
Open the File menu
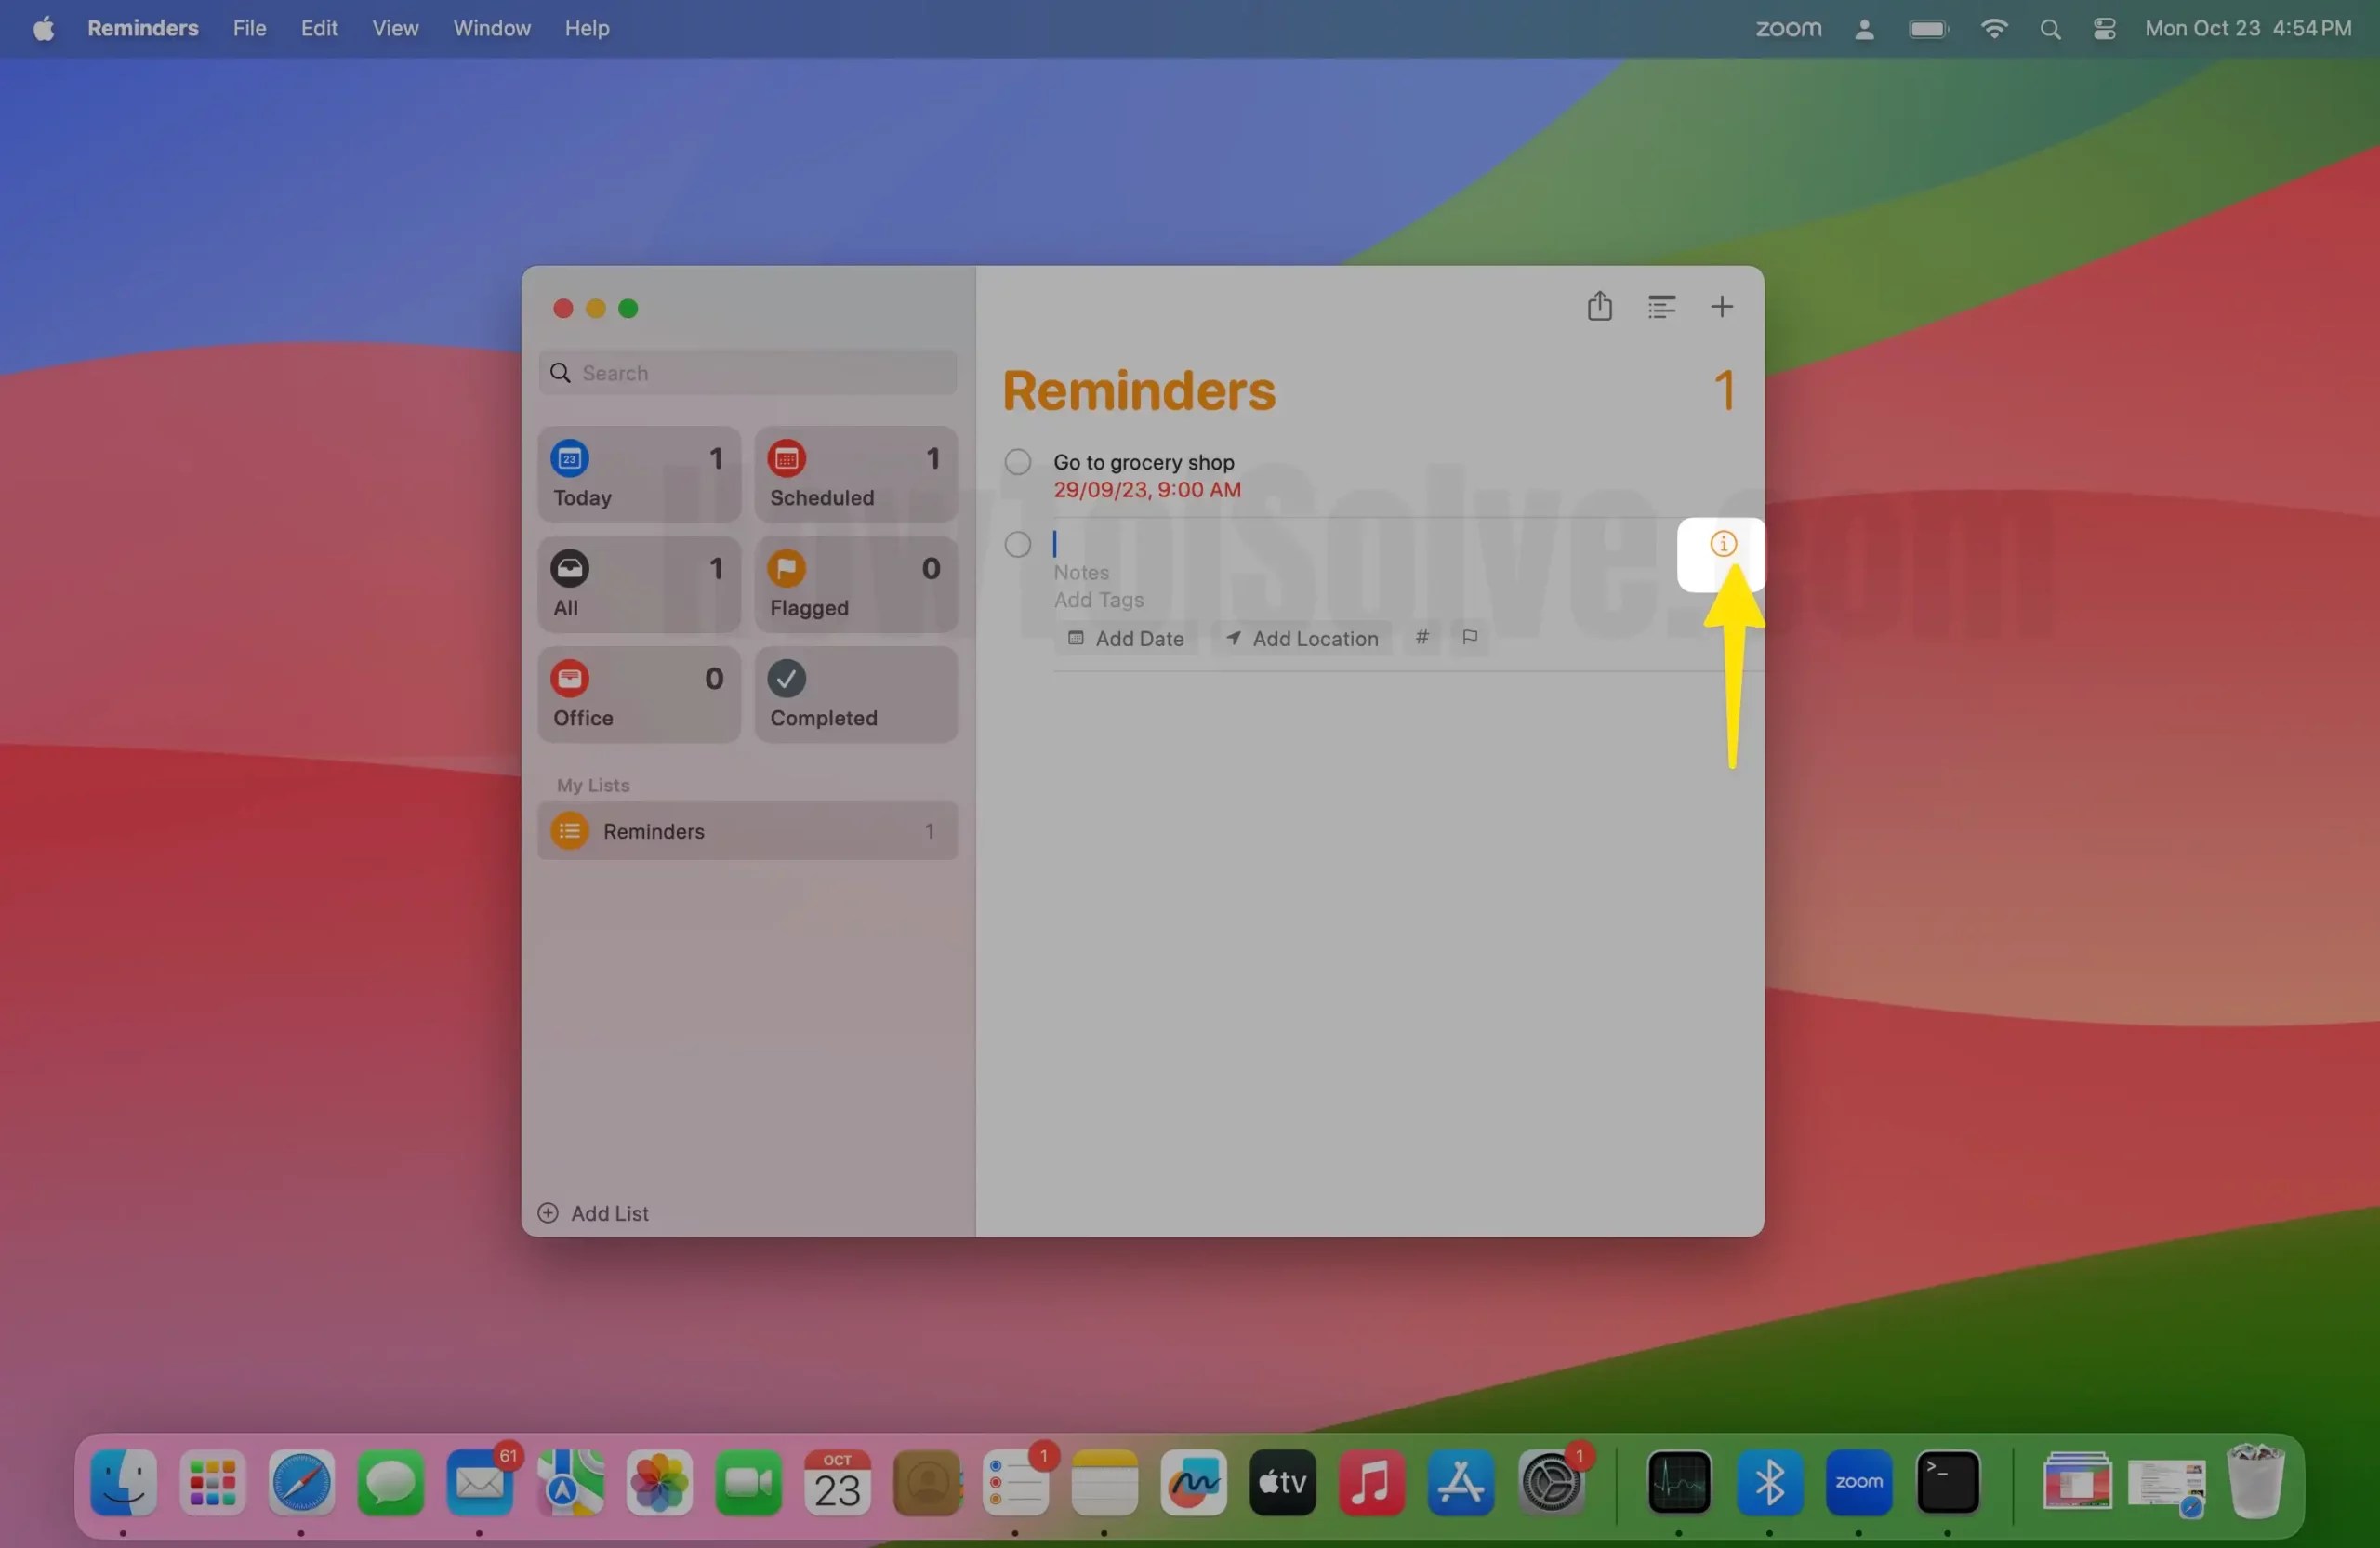pos(249,28)
